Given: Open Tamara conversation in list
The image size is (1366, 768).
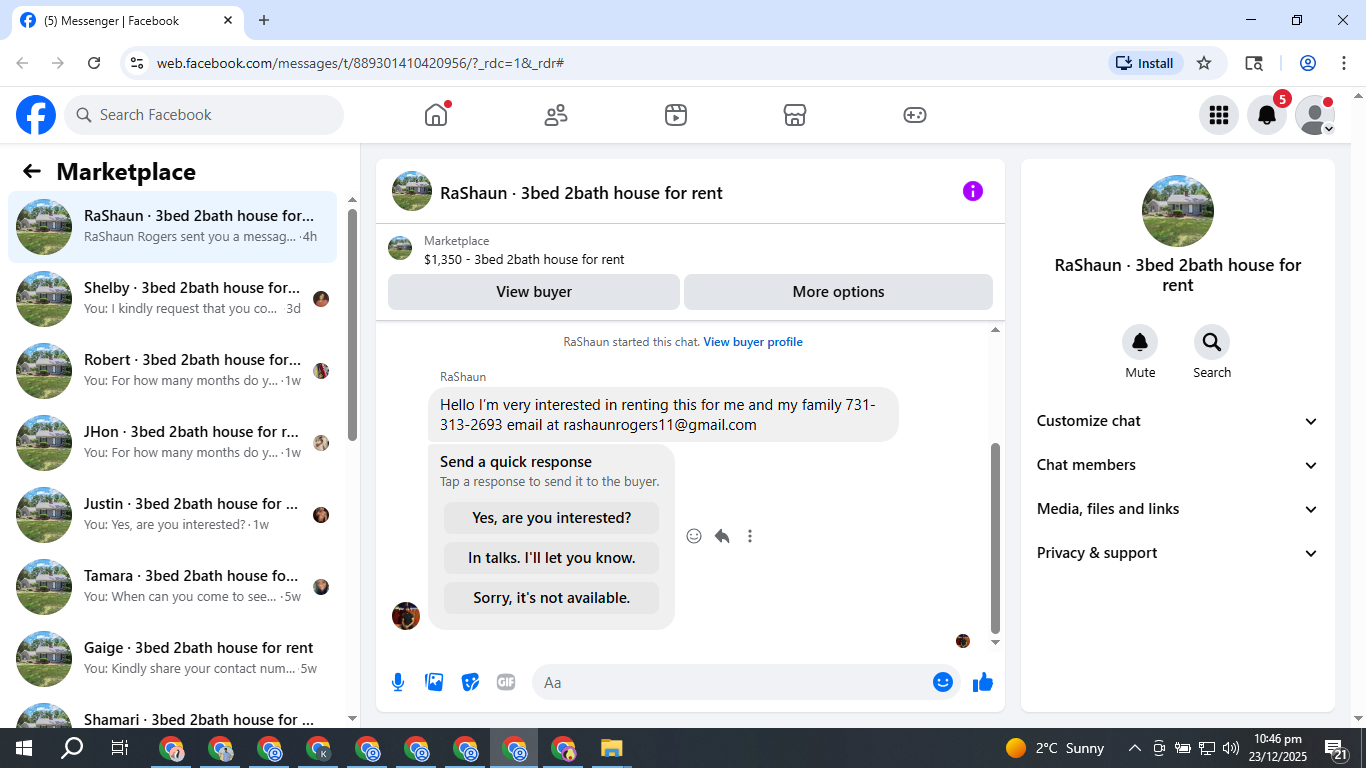Looking at the screenshot, I should pyautogui.click(x=172, y=587).
